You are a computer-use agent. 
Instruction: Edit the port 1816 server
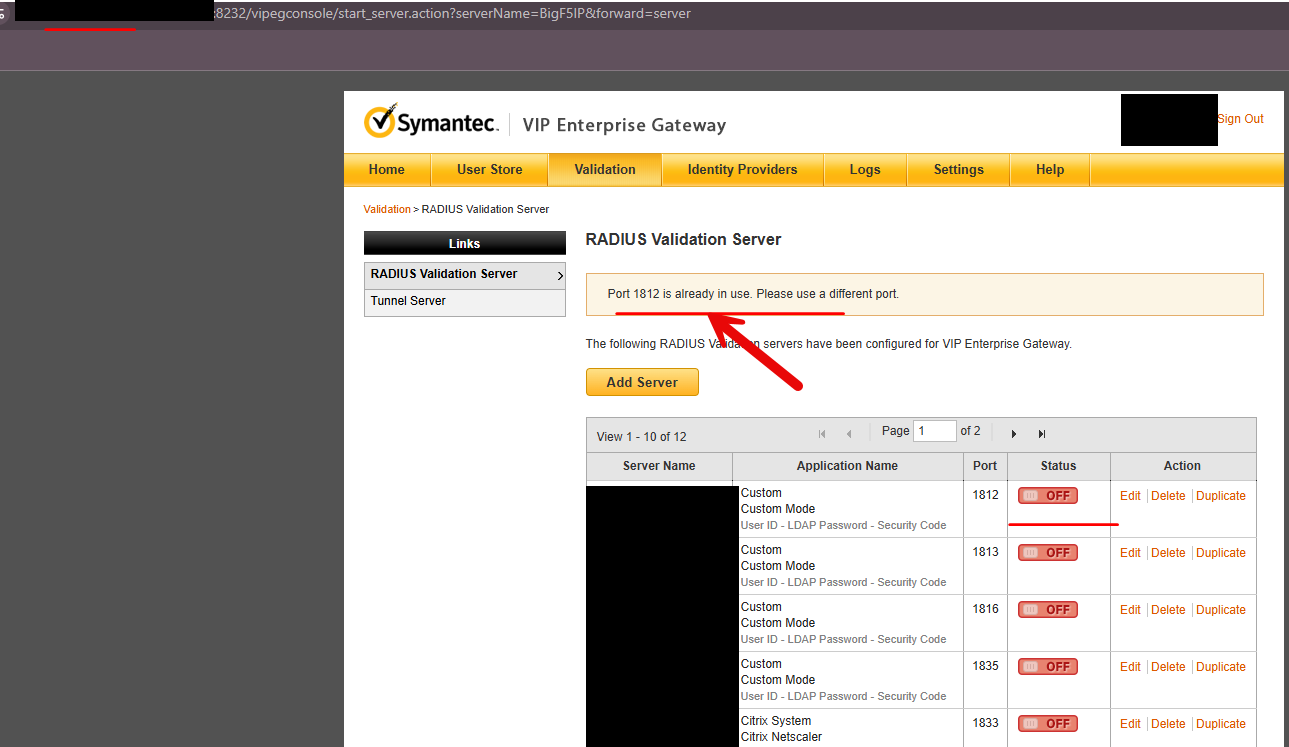point(1130,610)
